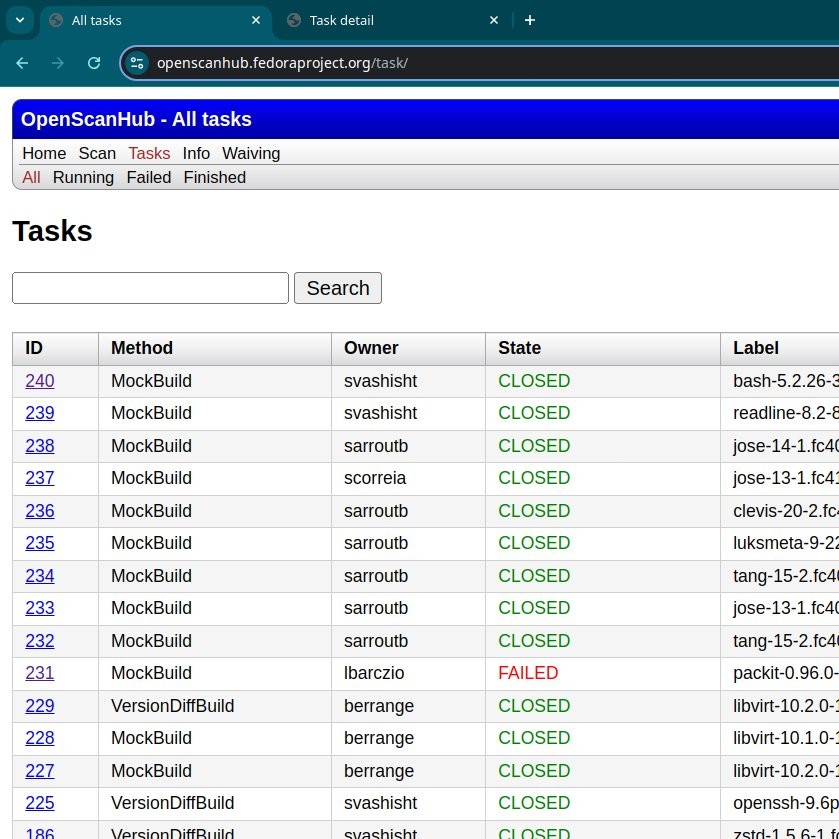The width and height of the screenshot is (839, 839).
Task: Click the task search text field
Action: (150, 288)
